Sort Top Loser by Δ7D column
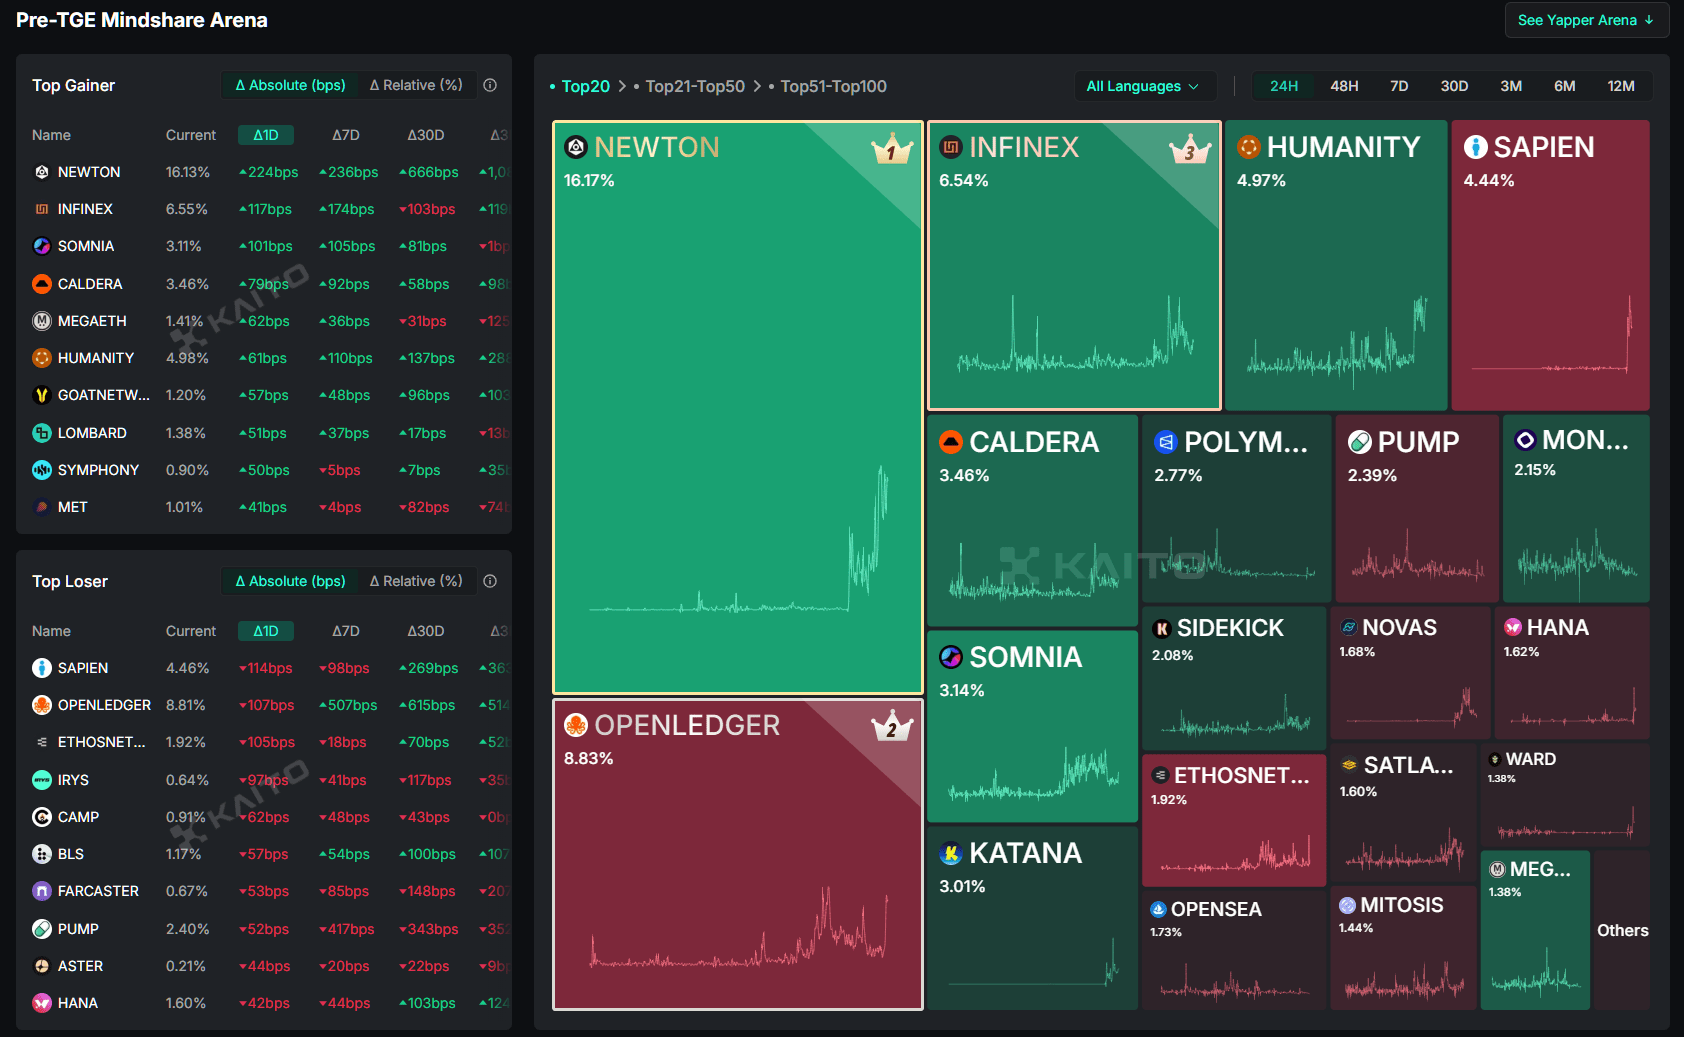1684x1037 pixels. tap(346, 631)
